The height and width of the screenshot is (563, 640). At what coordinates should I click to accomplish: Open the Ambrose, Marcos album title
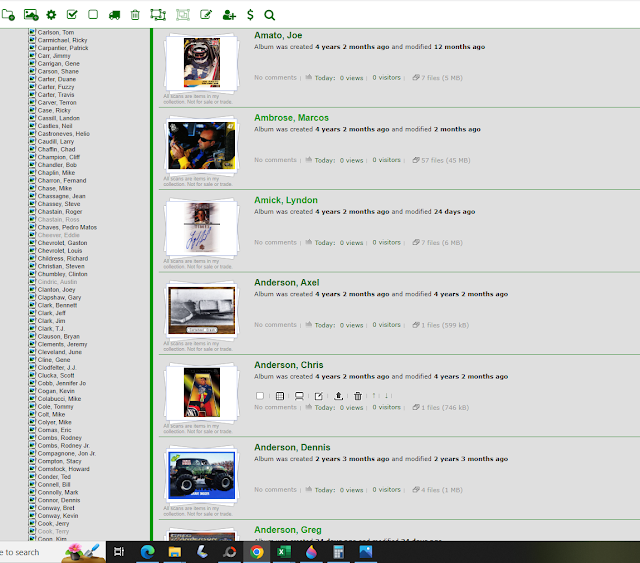291,118
